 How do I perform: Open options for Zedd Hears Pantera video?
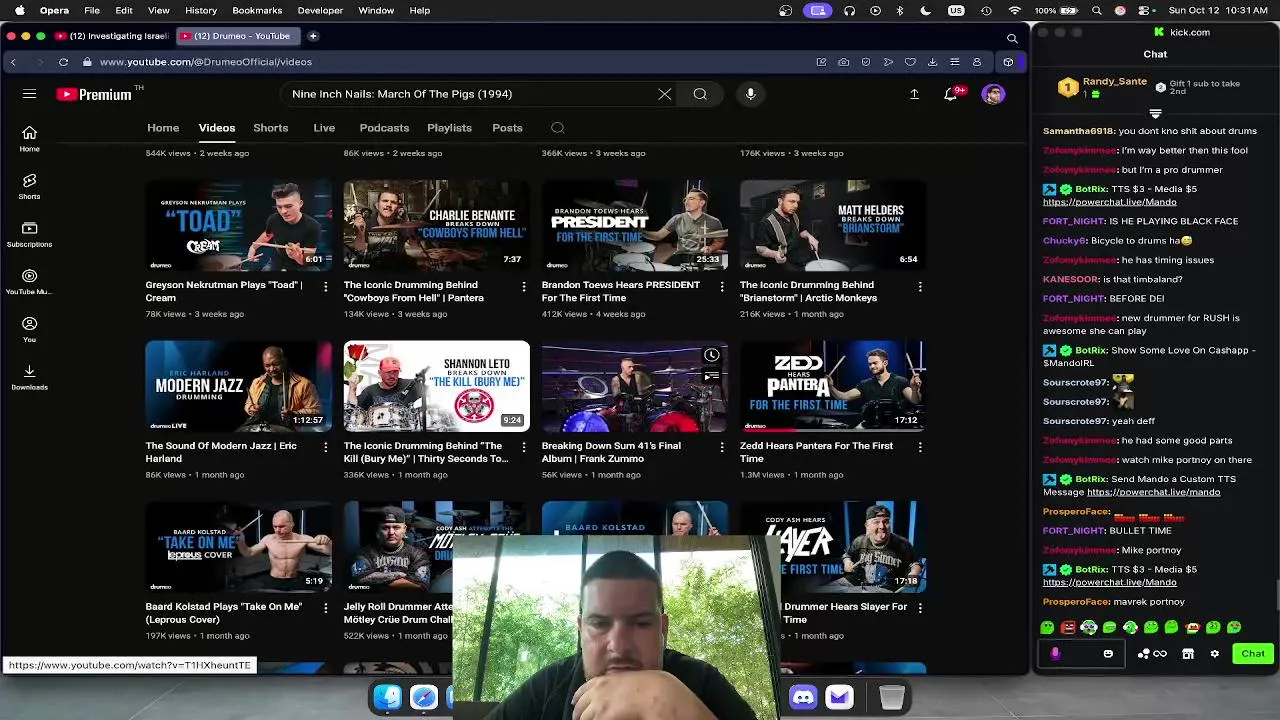pyautogui.click(x=920, y=447)
